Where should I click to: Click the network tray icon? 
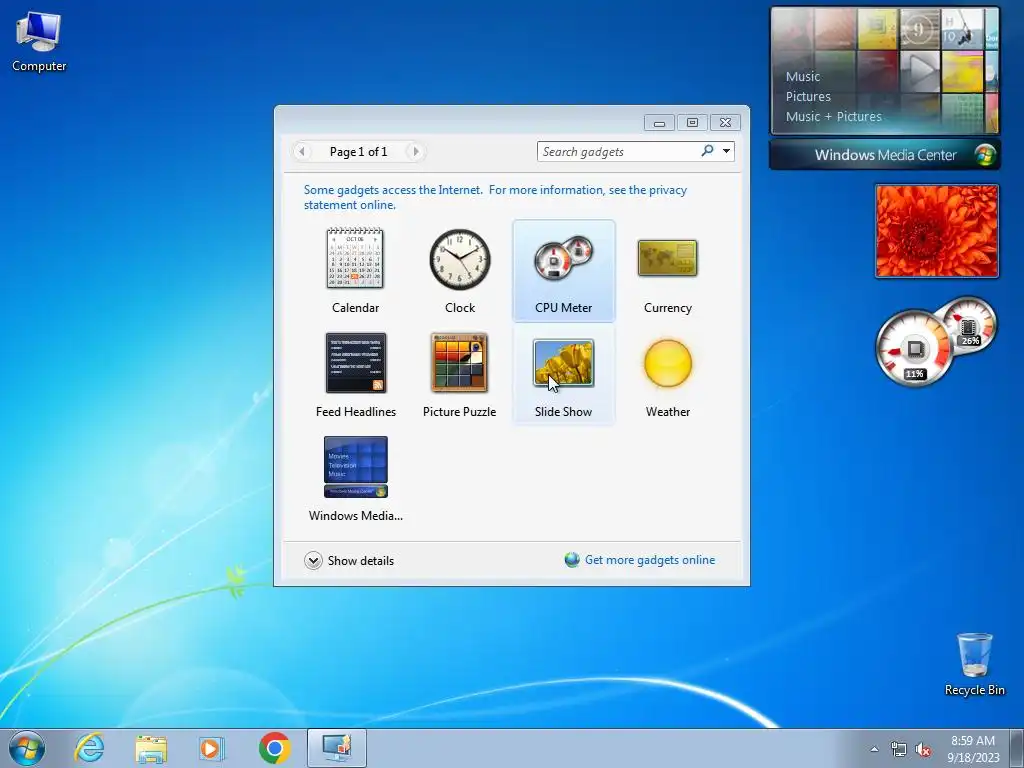[899, 749]
